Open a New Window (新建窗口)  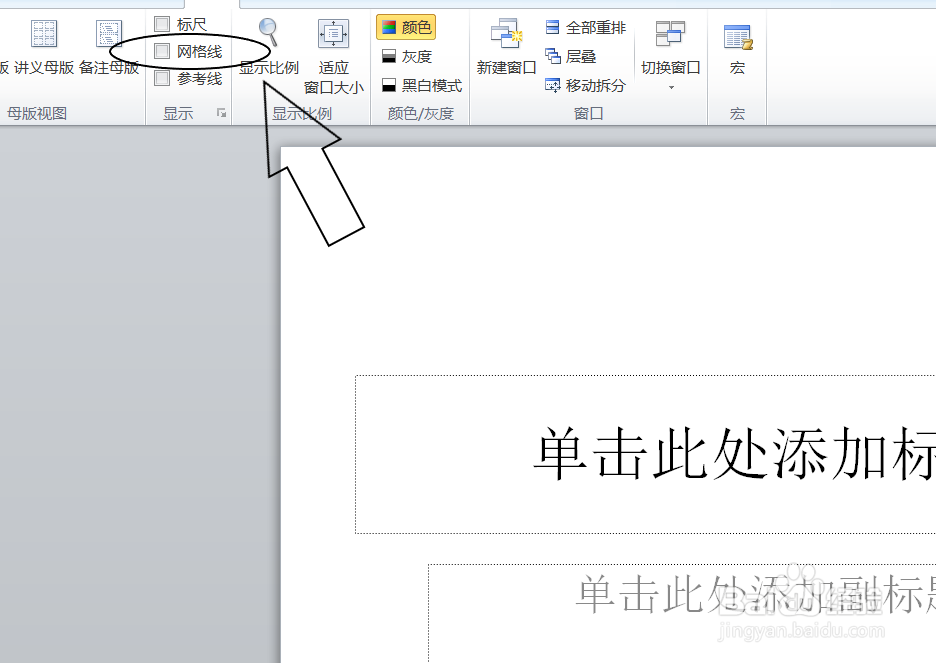point(506,47)
